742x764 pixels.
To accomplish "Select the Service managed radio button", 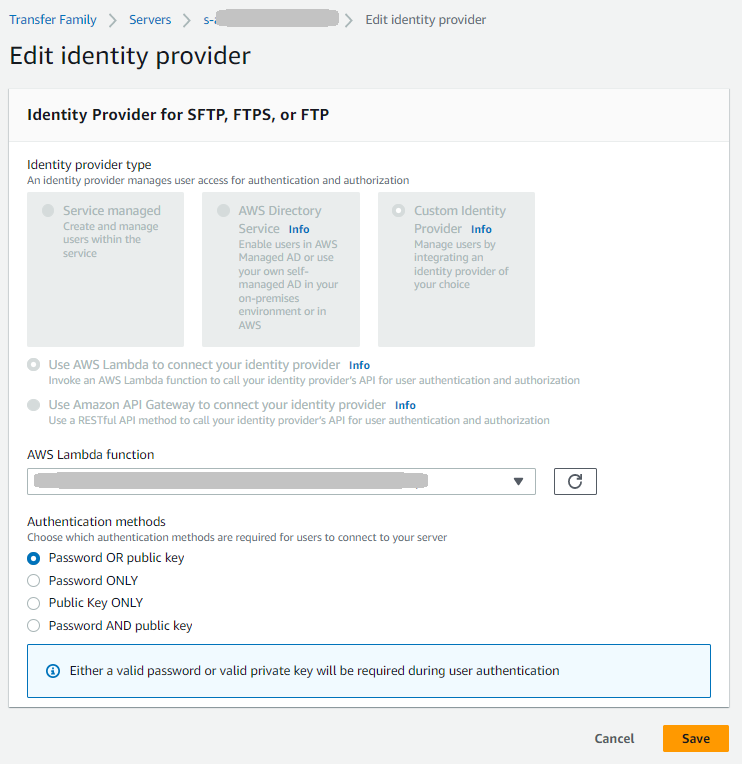I will coord(48,211).
